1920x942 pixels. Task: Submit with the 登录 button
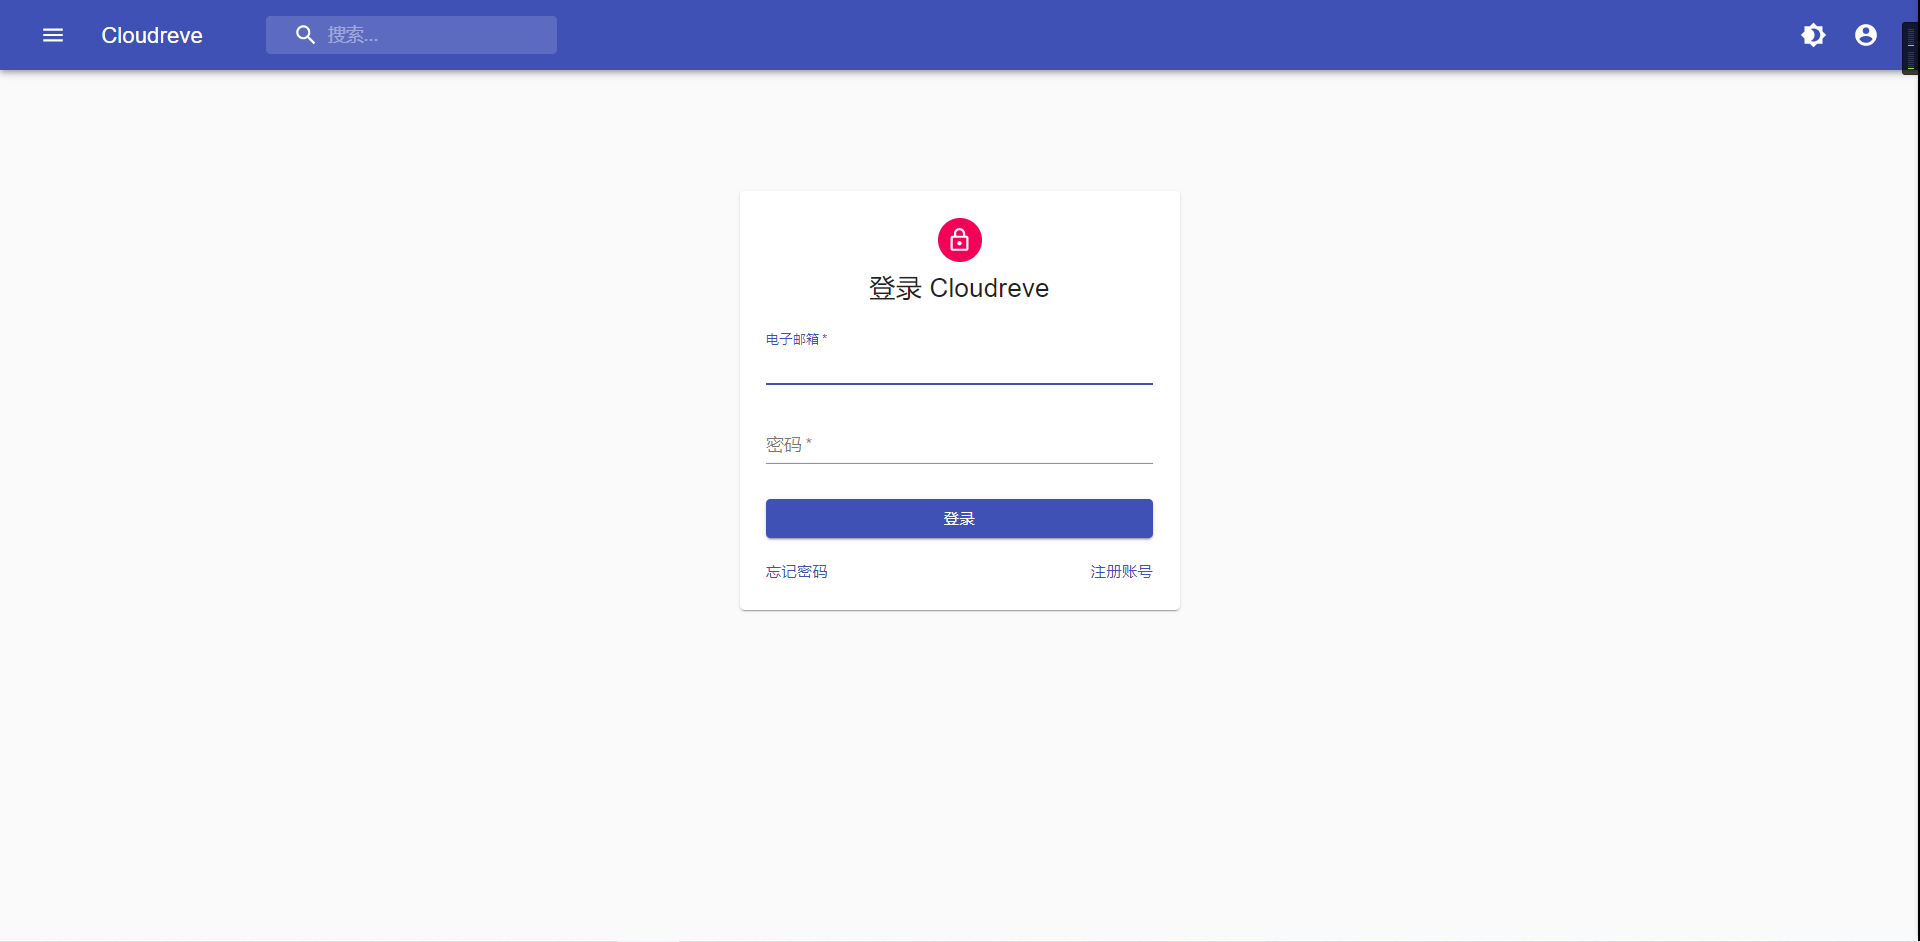(x=959, y=519)
